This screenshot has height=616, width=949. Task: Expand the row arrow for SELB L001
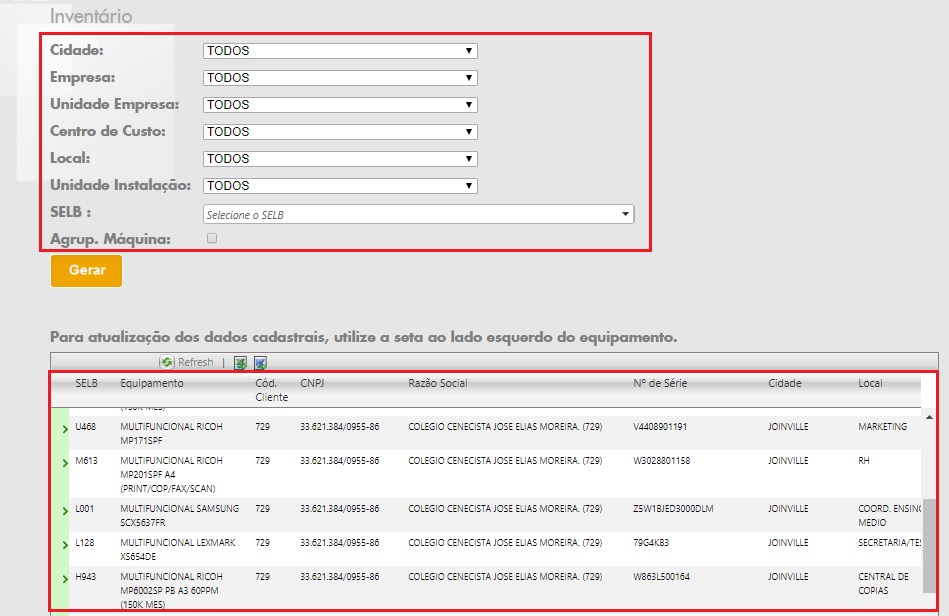(65, 511)
